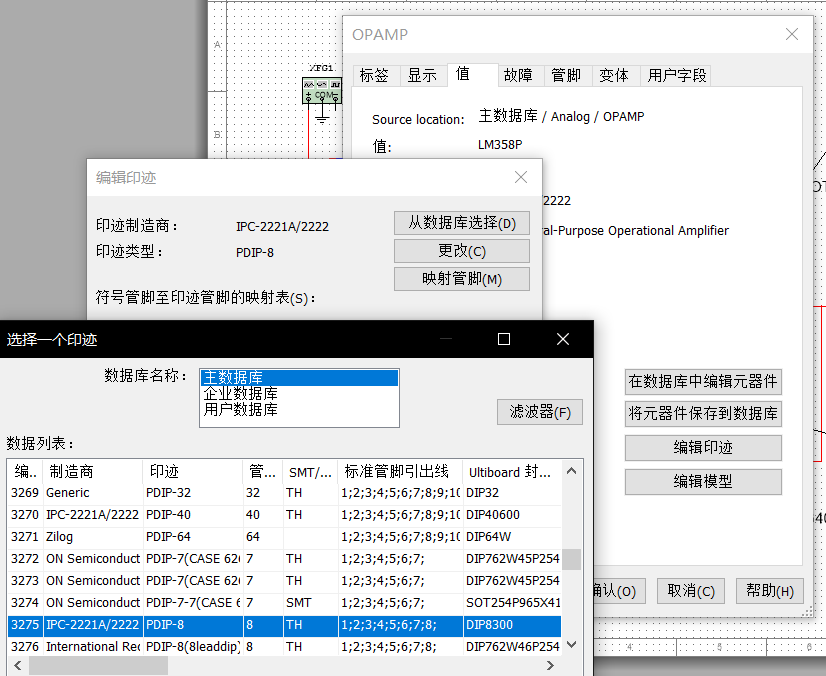The width and height of the screenshot is (826, 676).
Task: Select row 3270 PDIP-40 footprint
Action: 284,515
